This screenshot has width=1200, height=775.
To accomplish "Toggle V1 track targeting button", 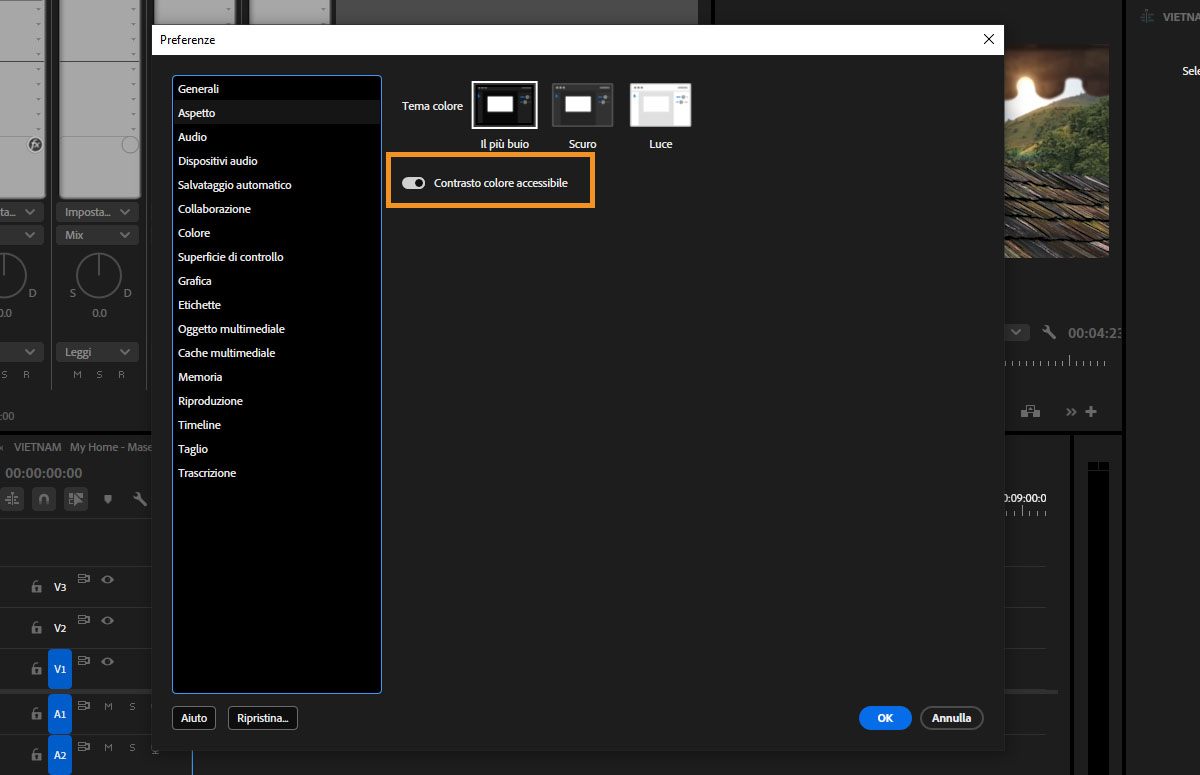I will coord(60,668).
